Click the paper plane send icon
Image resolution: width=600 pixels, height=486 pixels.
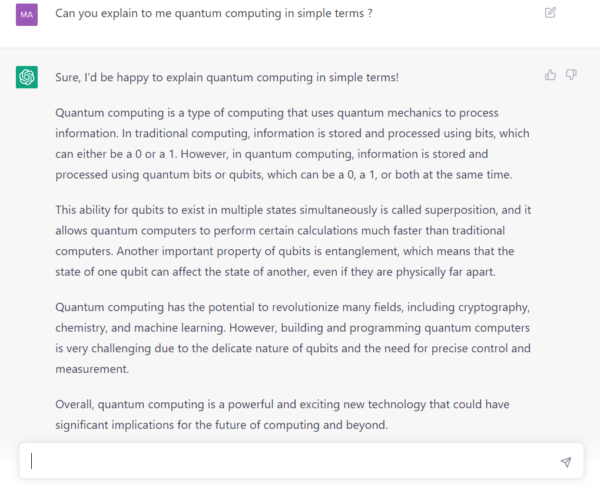pyautogui.click(x=566, y=462)
